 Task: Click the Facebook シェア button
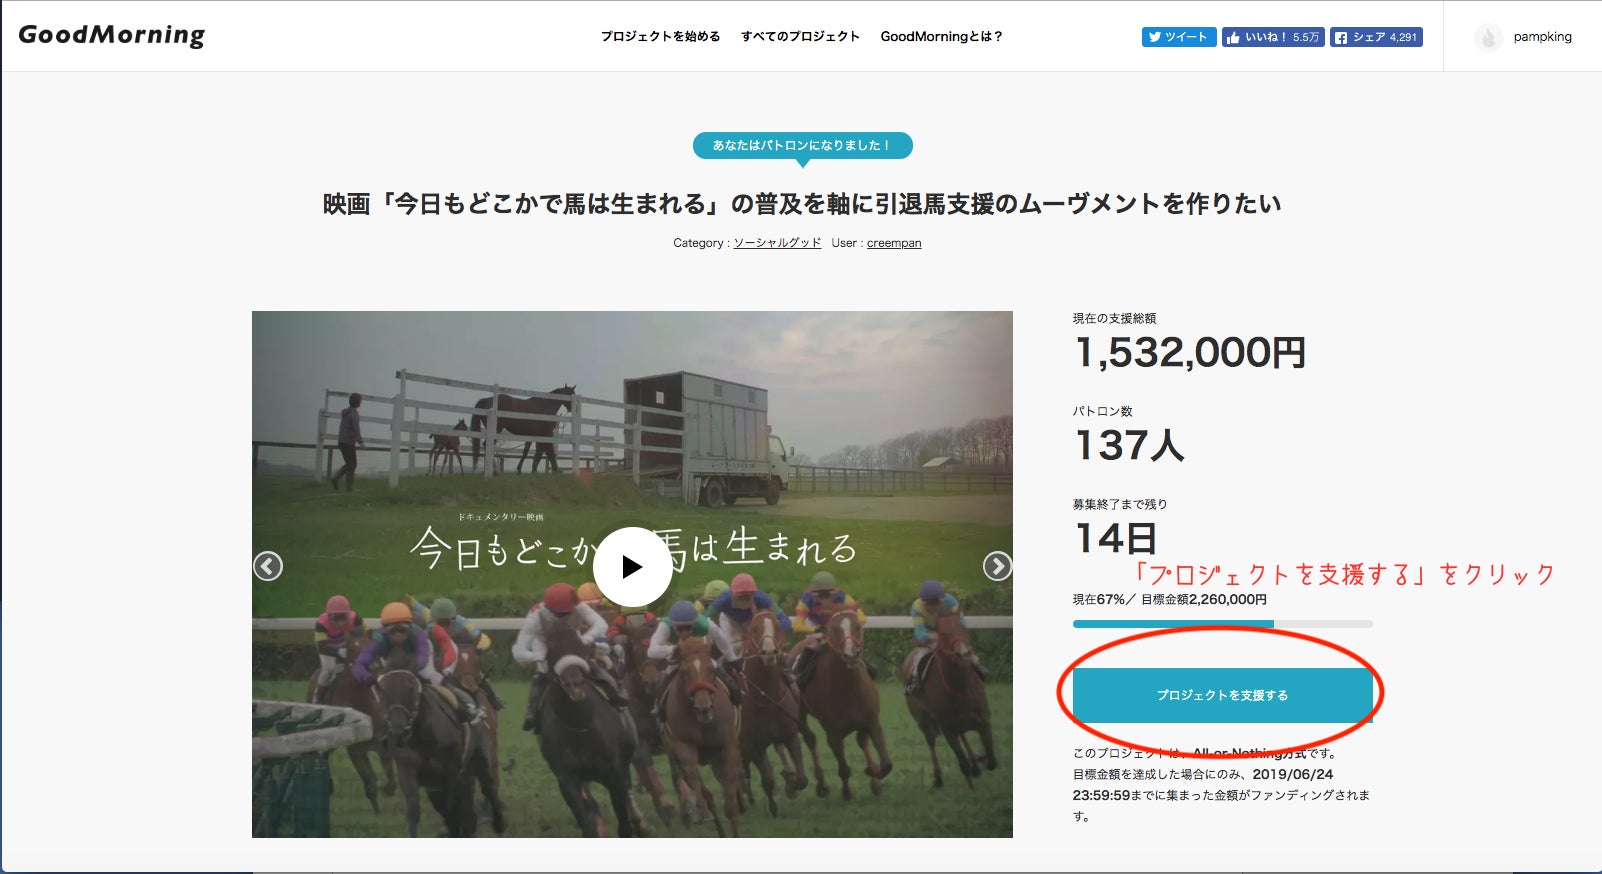pyautogui.click(x=1376, y=37)
